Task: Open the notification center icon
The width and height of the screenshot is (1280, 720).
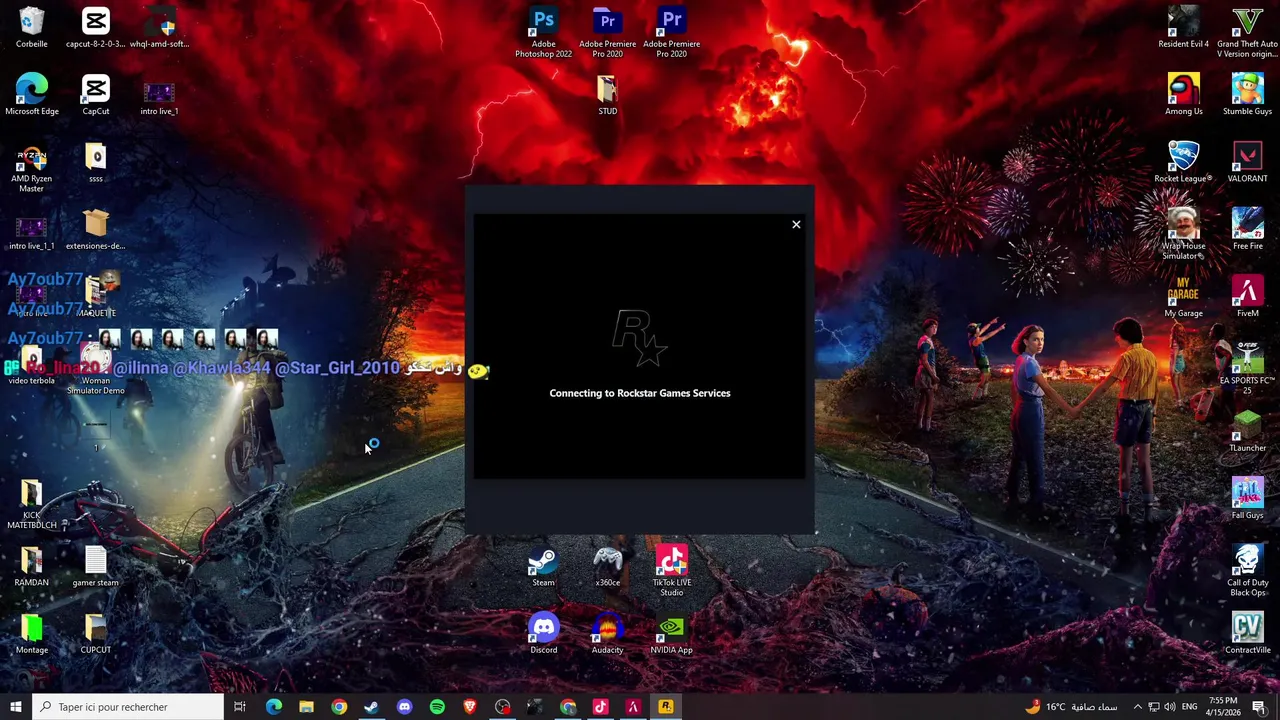Action: coord(1259,707)
